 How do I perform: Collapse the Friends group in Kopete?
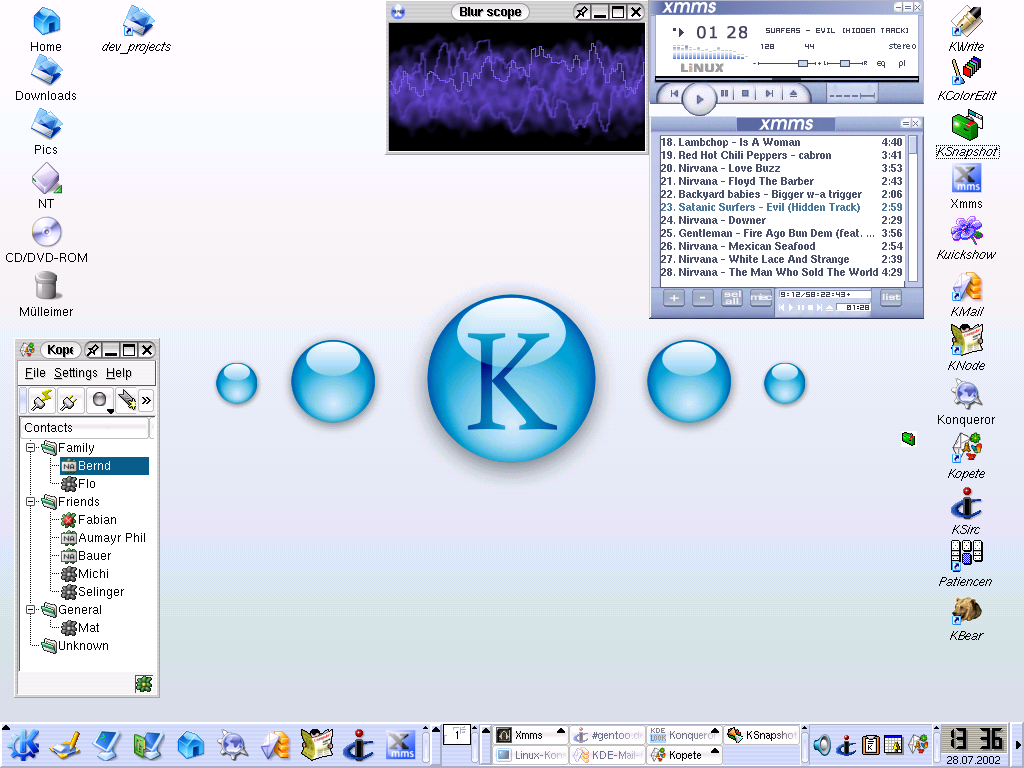30,502
